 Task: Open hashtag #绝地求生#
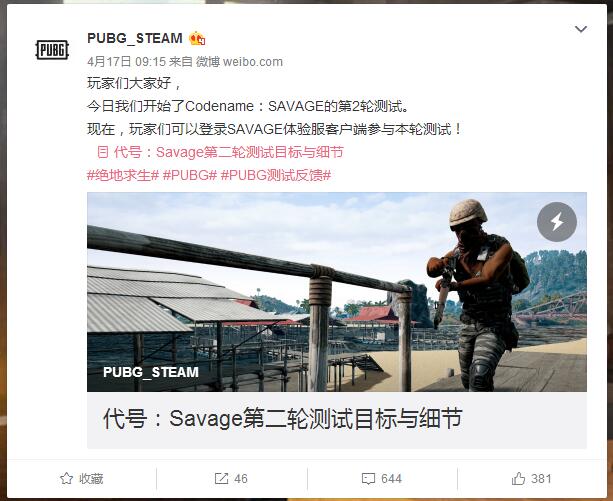tap(123, 175)
